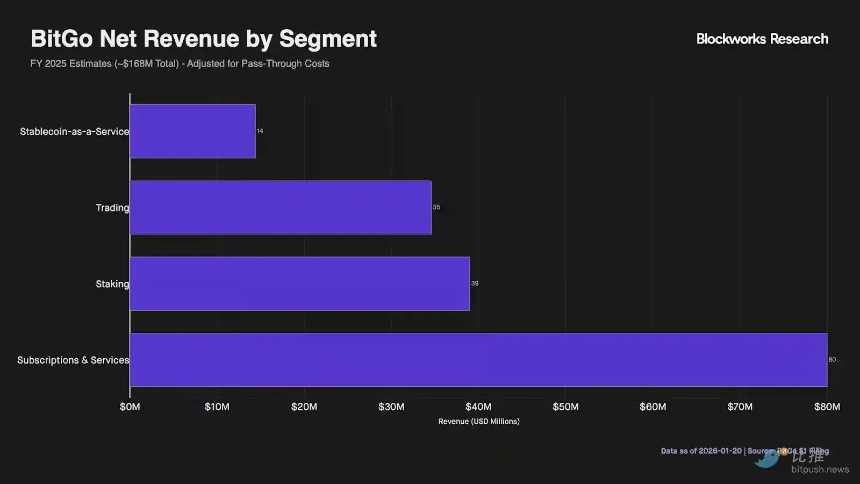Click the Trading axis label
This screenshot has width=860, height=484.
point(112,207)
